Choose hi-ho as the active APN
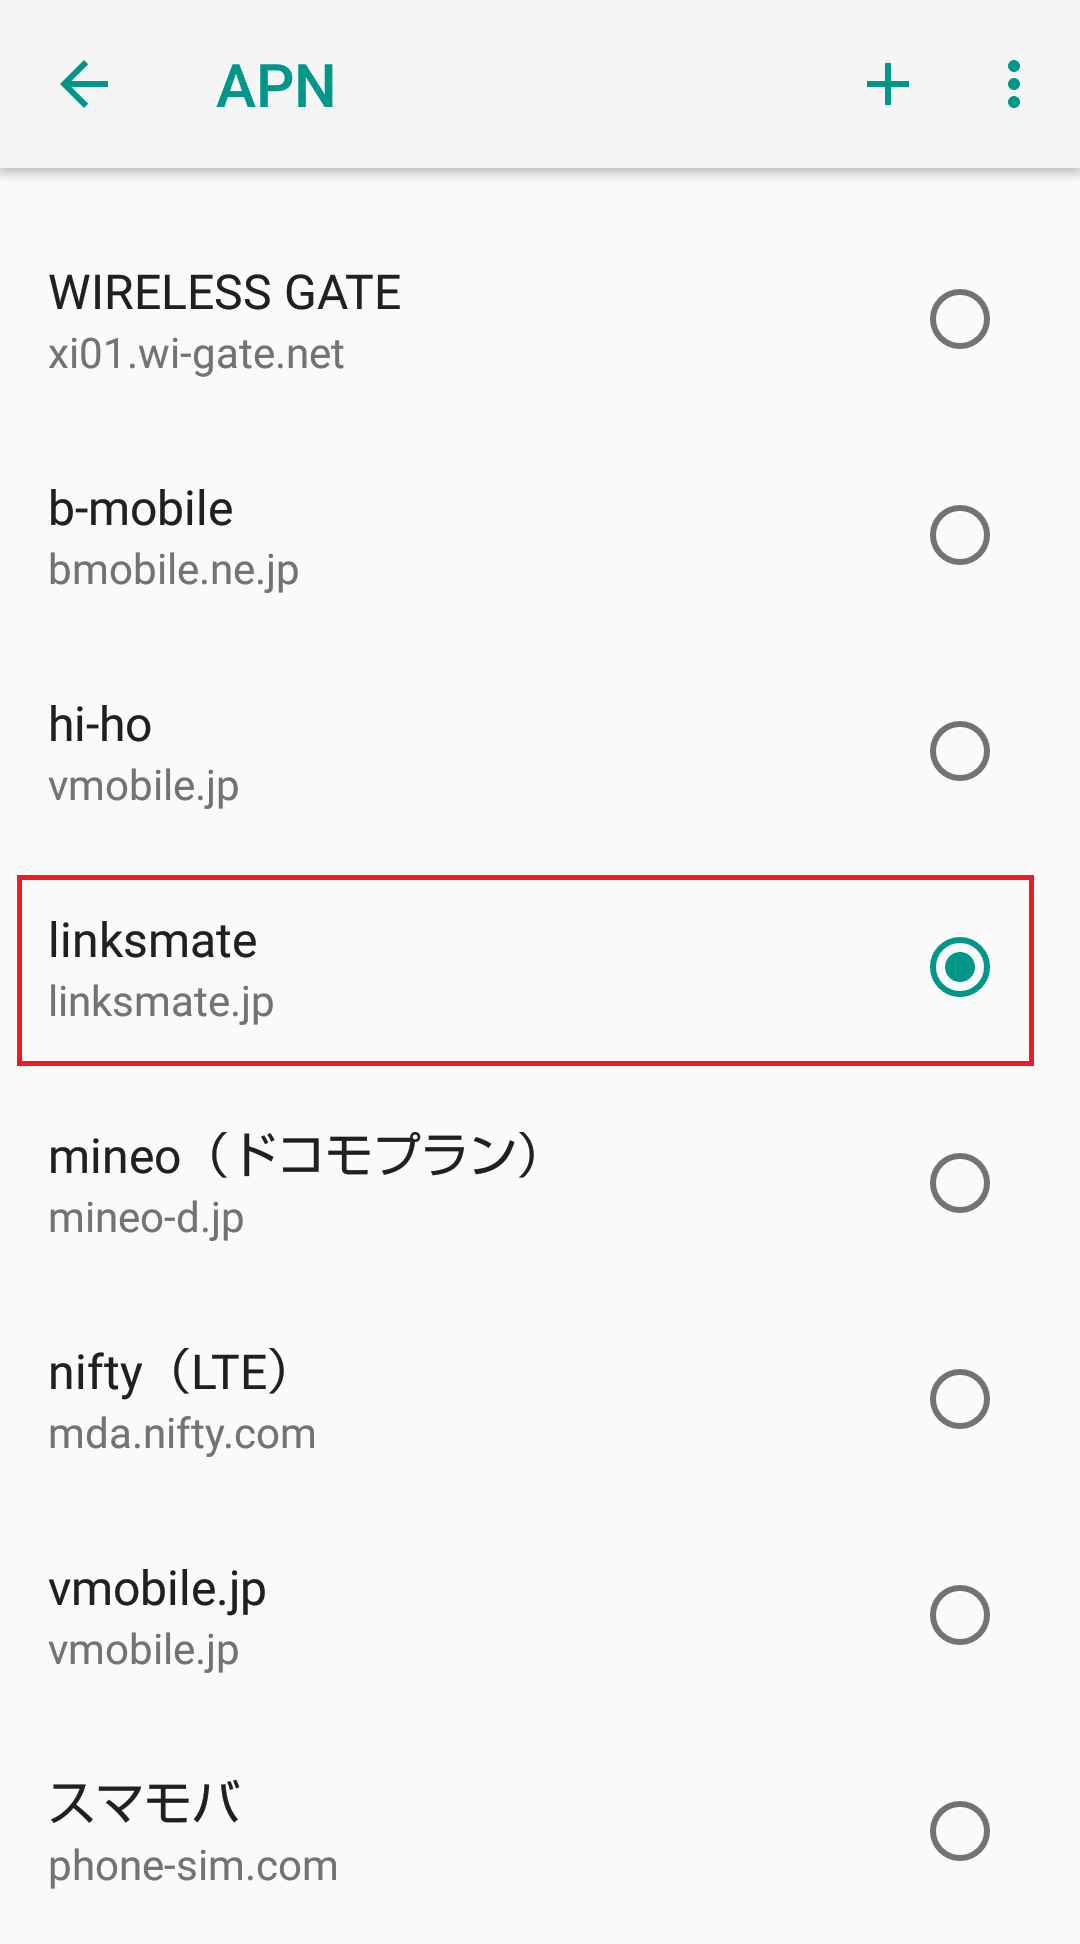The image size is (1080, 1944). click(960, 752)
